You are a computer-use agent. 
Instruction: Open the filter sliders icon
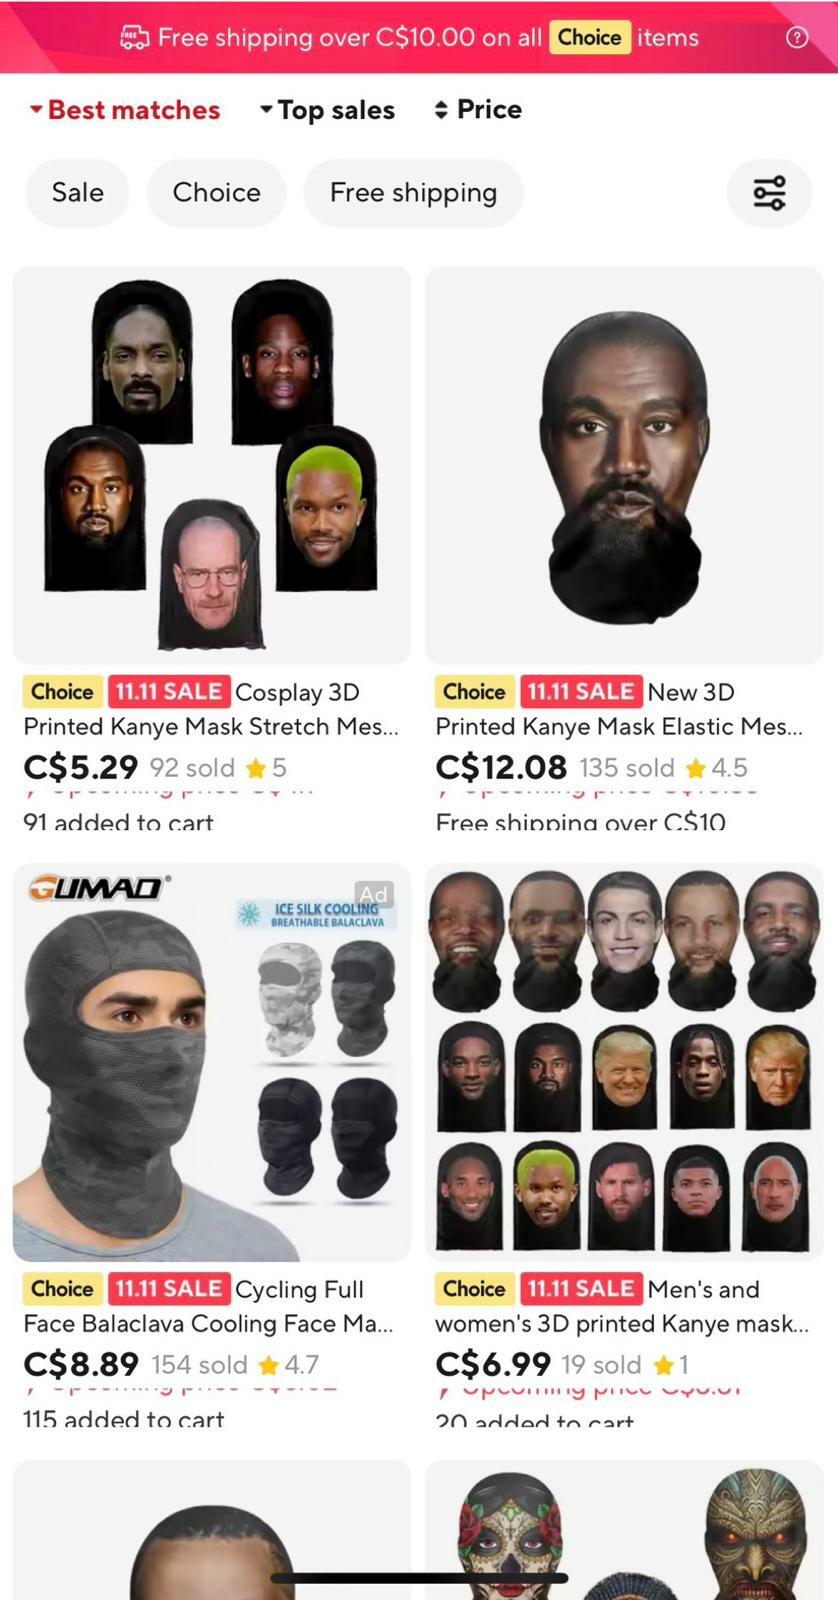click(769, 193)
